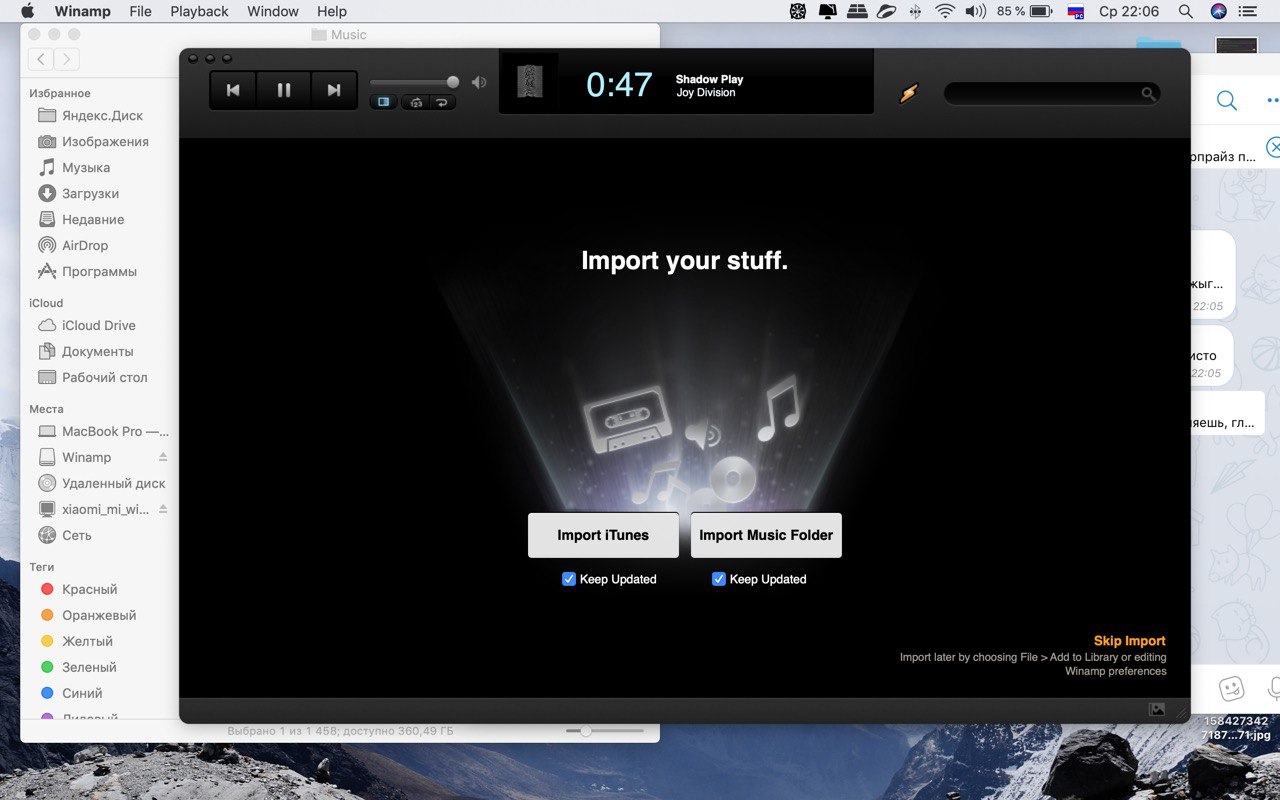Click the Ср 22:06 clock
1280x800 pixels.
click(x=1129, y=11)
